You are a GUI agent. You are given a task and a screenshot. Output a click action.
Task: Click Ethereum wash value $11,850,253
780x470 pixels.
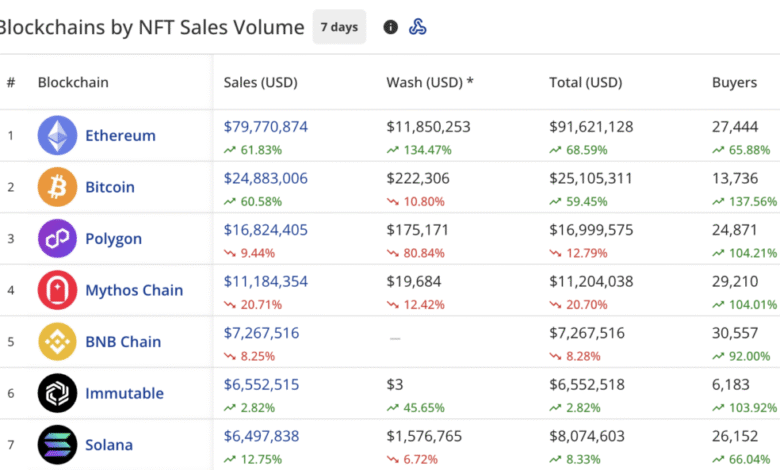tap(428, 127)
